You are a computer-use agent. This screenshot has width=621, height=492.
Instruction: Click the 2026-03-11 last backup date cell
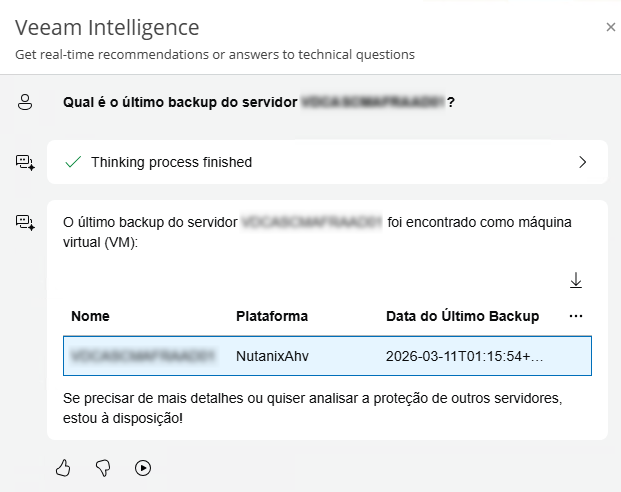(x=465, y=355)
